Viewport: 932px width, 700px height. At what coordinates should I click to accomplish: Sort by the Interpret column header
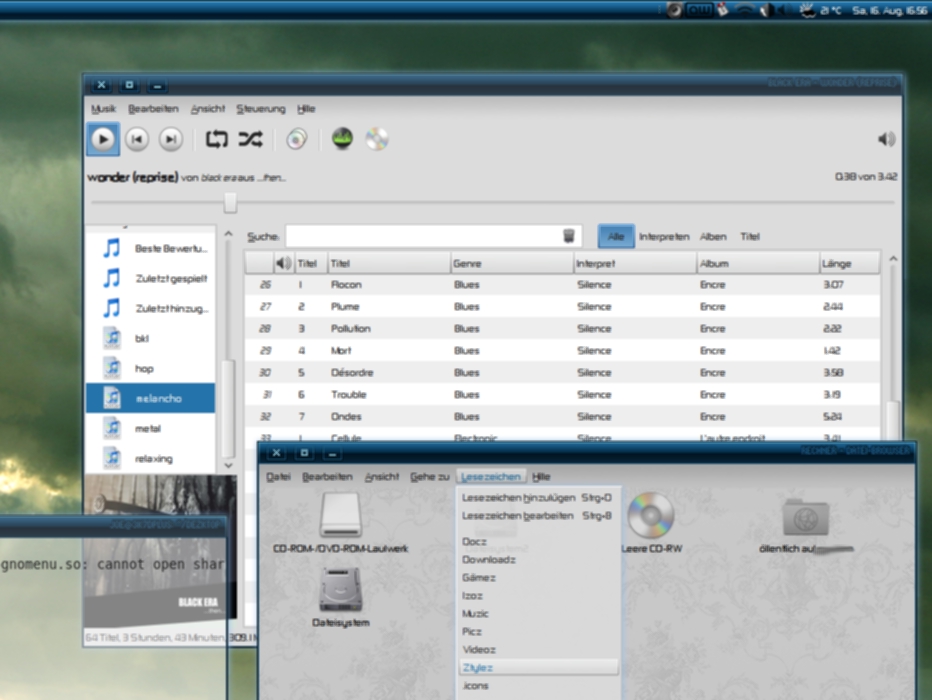tap(635, 263)
